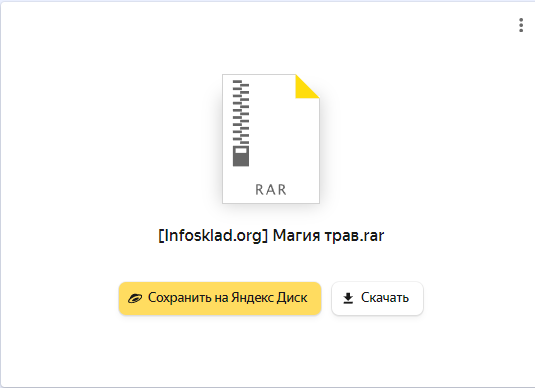Click the zipper graphic on the archive
535x388 pixels.
241,123
